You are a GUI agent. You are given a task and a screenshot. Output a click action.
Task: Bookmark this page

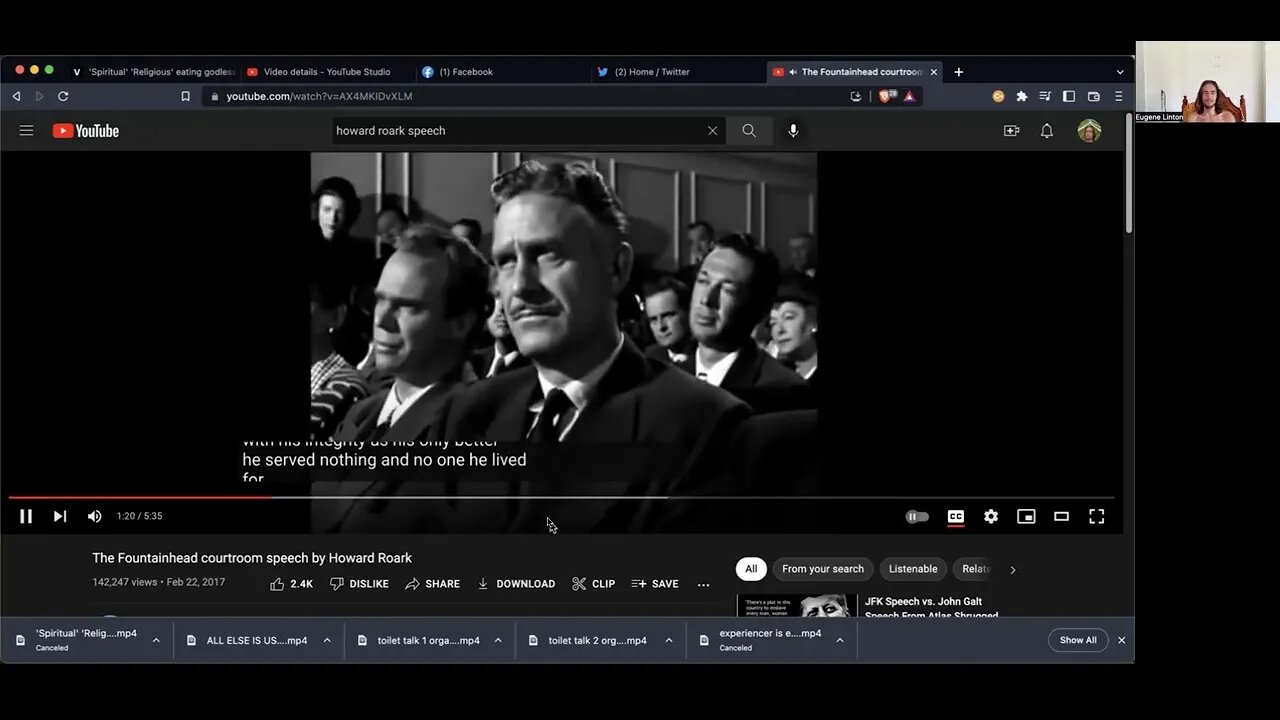point(185,96)
